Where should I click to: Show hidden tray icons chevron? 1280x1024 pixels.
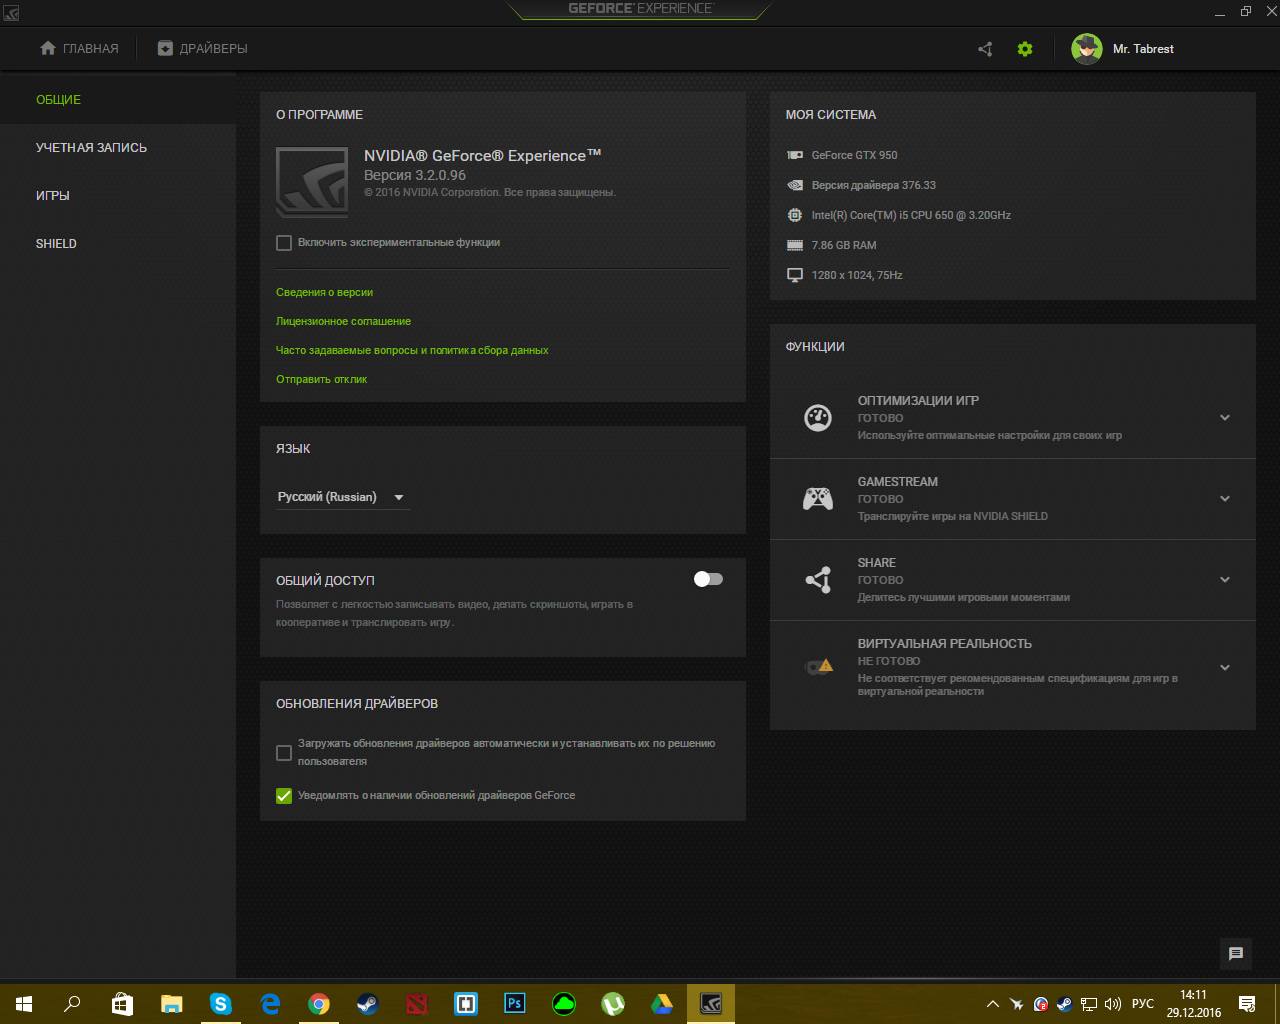click(992, 1004)
